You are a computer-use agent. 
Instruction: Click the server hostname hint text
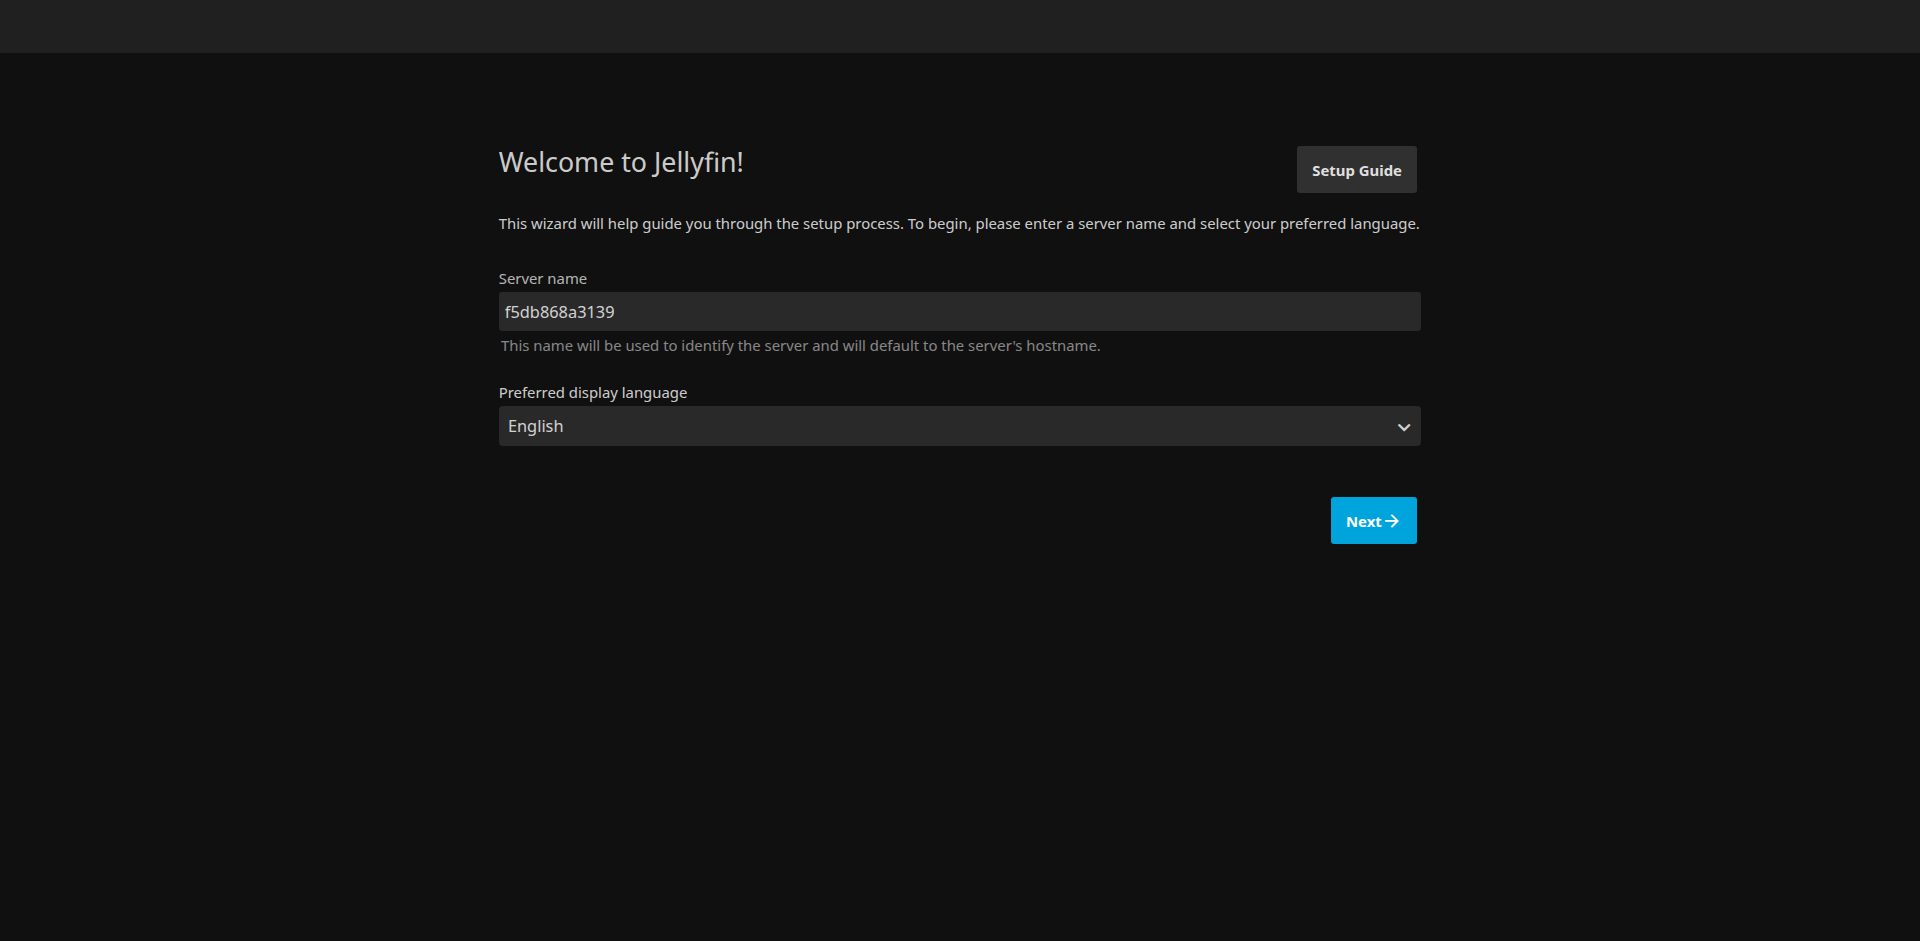(x=800, y=346)
